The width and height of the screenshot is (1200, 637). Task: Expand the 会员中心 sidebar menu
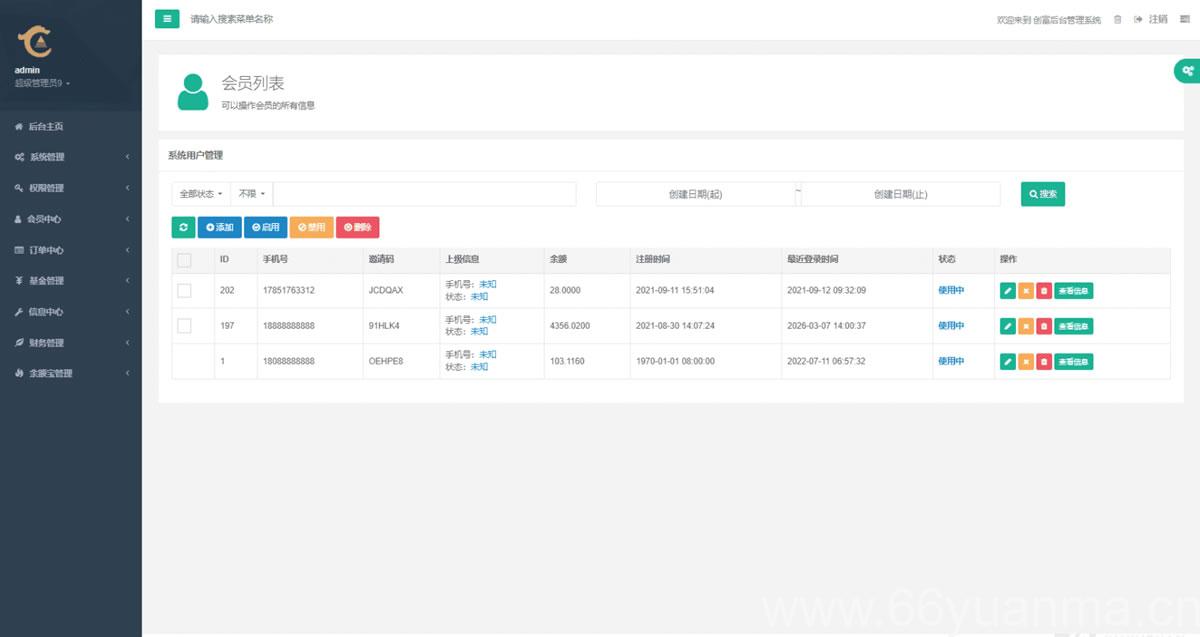coord(71,219)
